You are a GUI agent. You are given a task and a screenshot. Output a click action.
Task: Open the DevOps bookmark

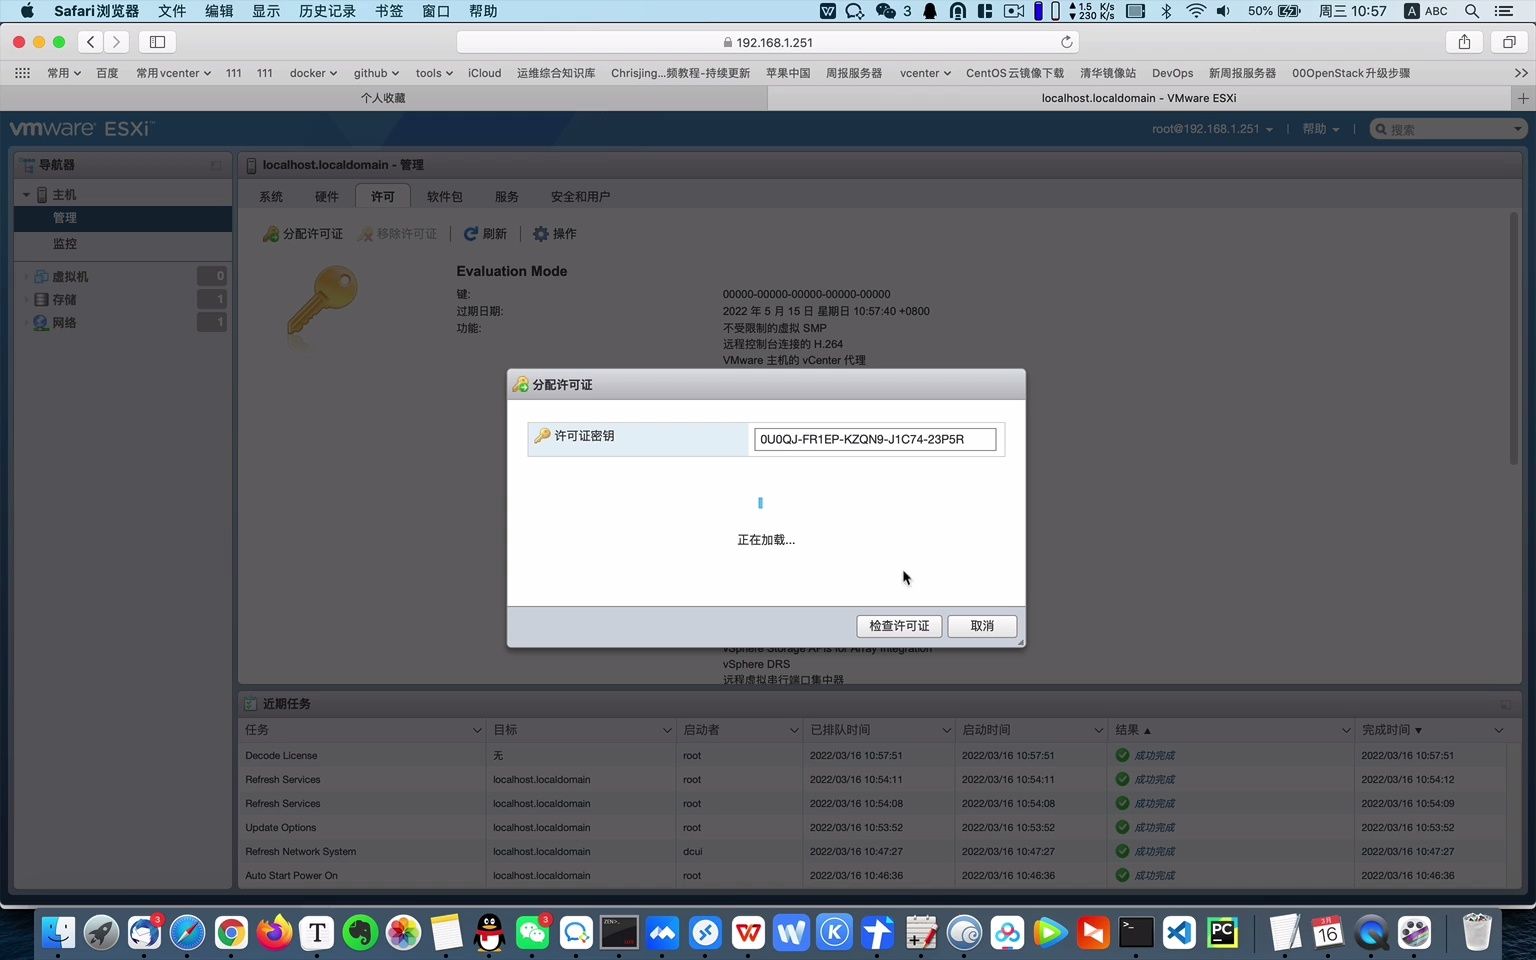(x=1172, y=73)
